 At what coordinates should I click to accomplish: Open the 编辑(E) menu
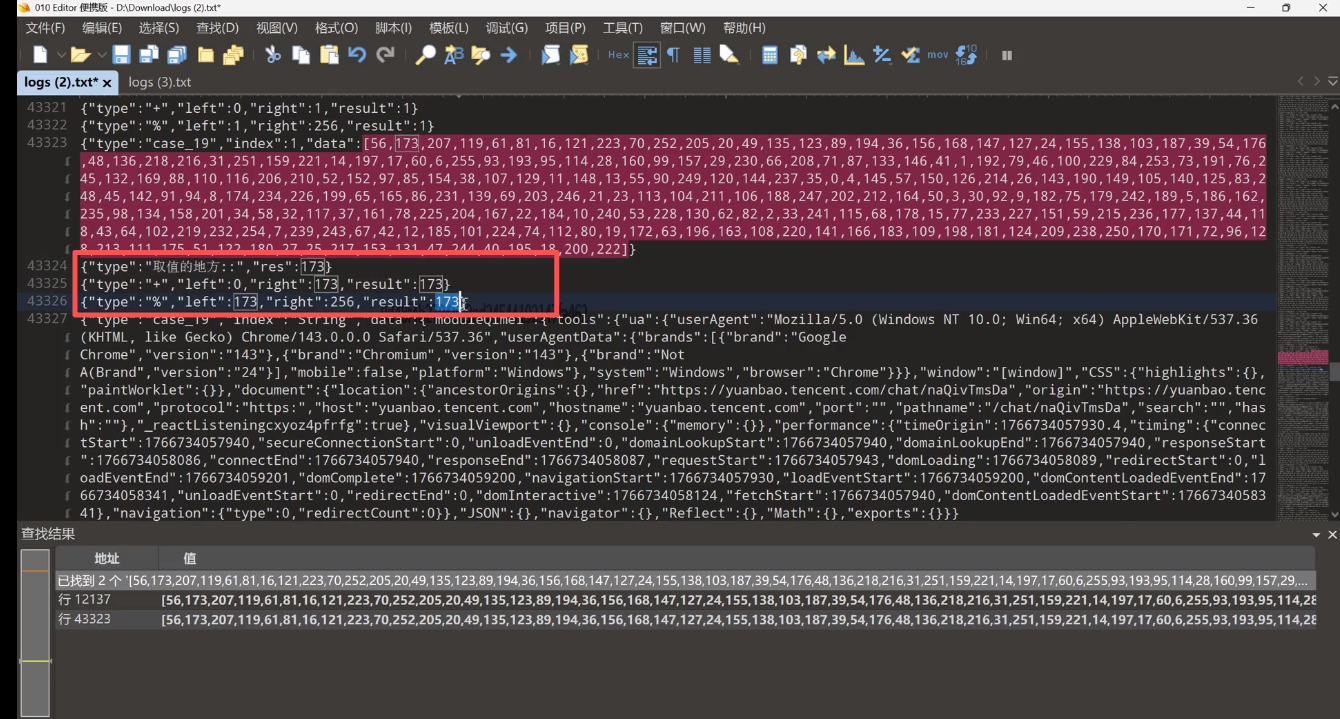(102, 27)
